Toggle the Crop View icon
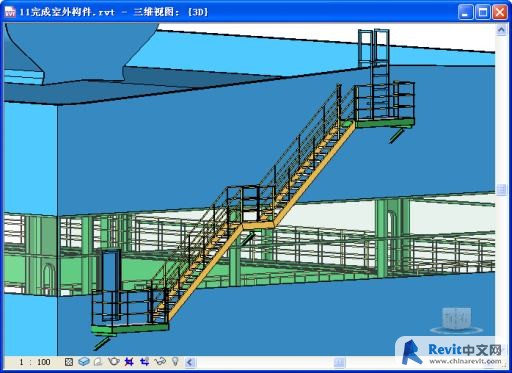The width and height of the screenshot is (512, 373). [x=129, y=361]
